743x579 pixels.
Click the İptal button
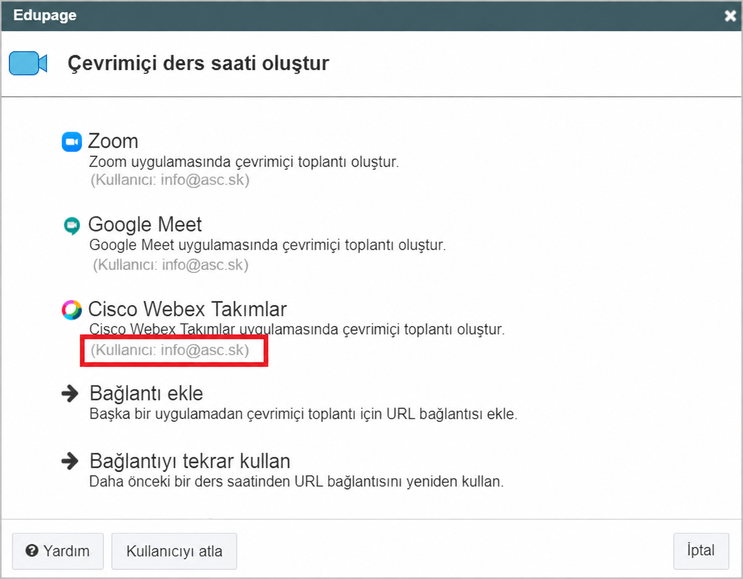(701, 551)
